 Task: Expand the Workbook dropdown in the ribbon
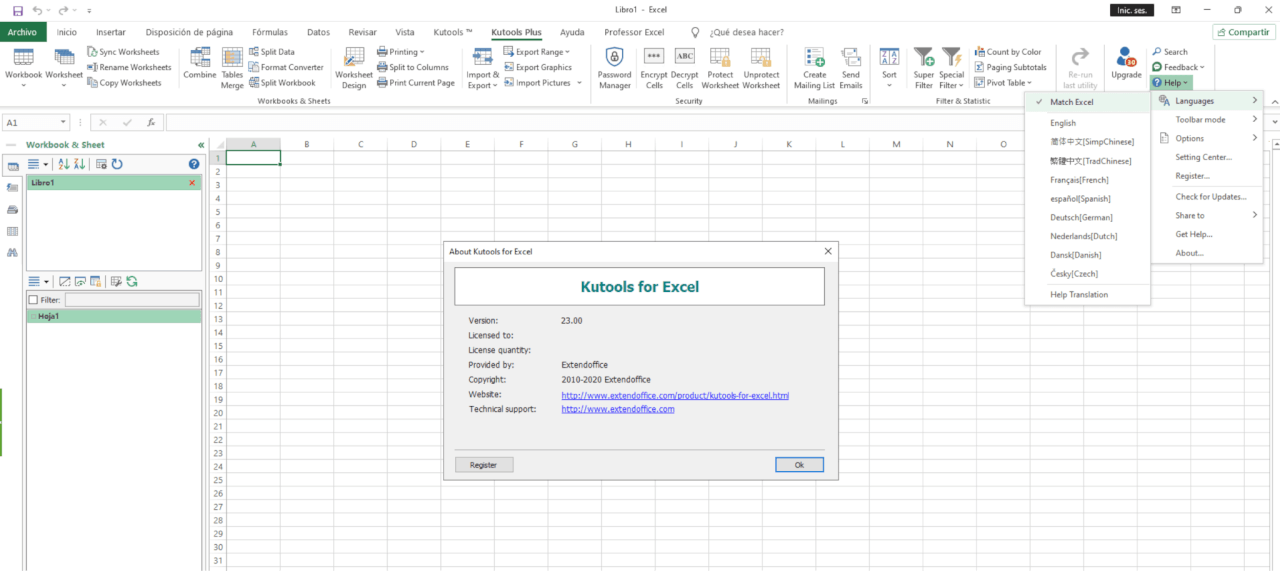coord(24,86)
